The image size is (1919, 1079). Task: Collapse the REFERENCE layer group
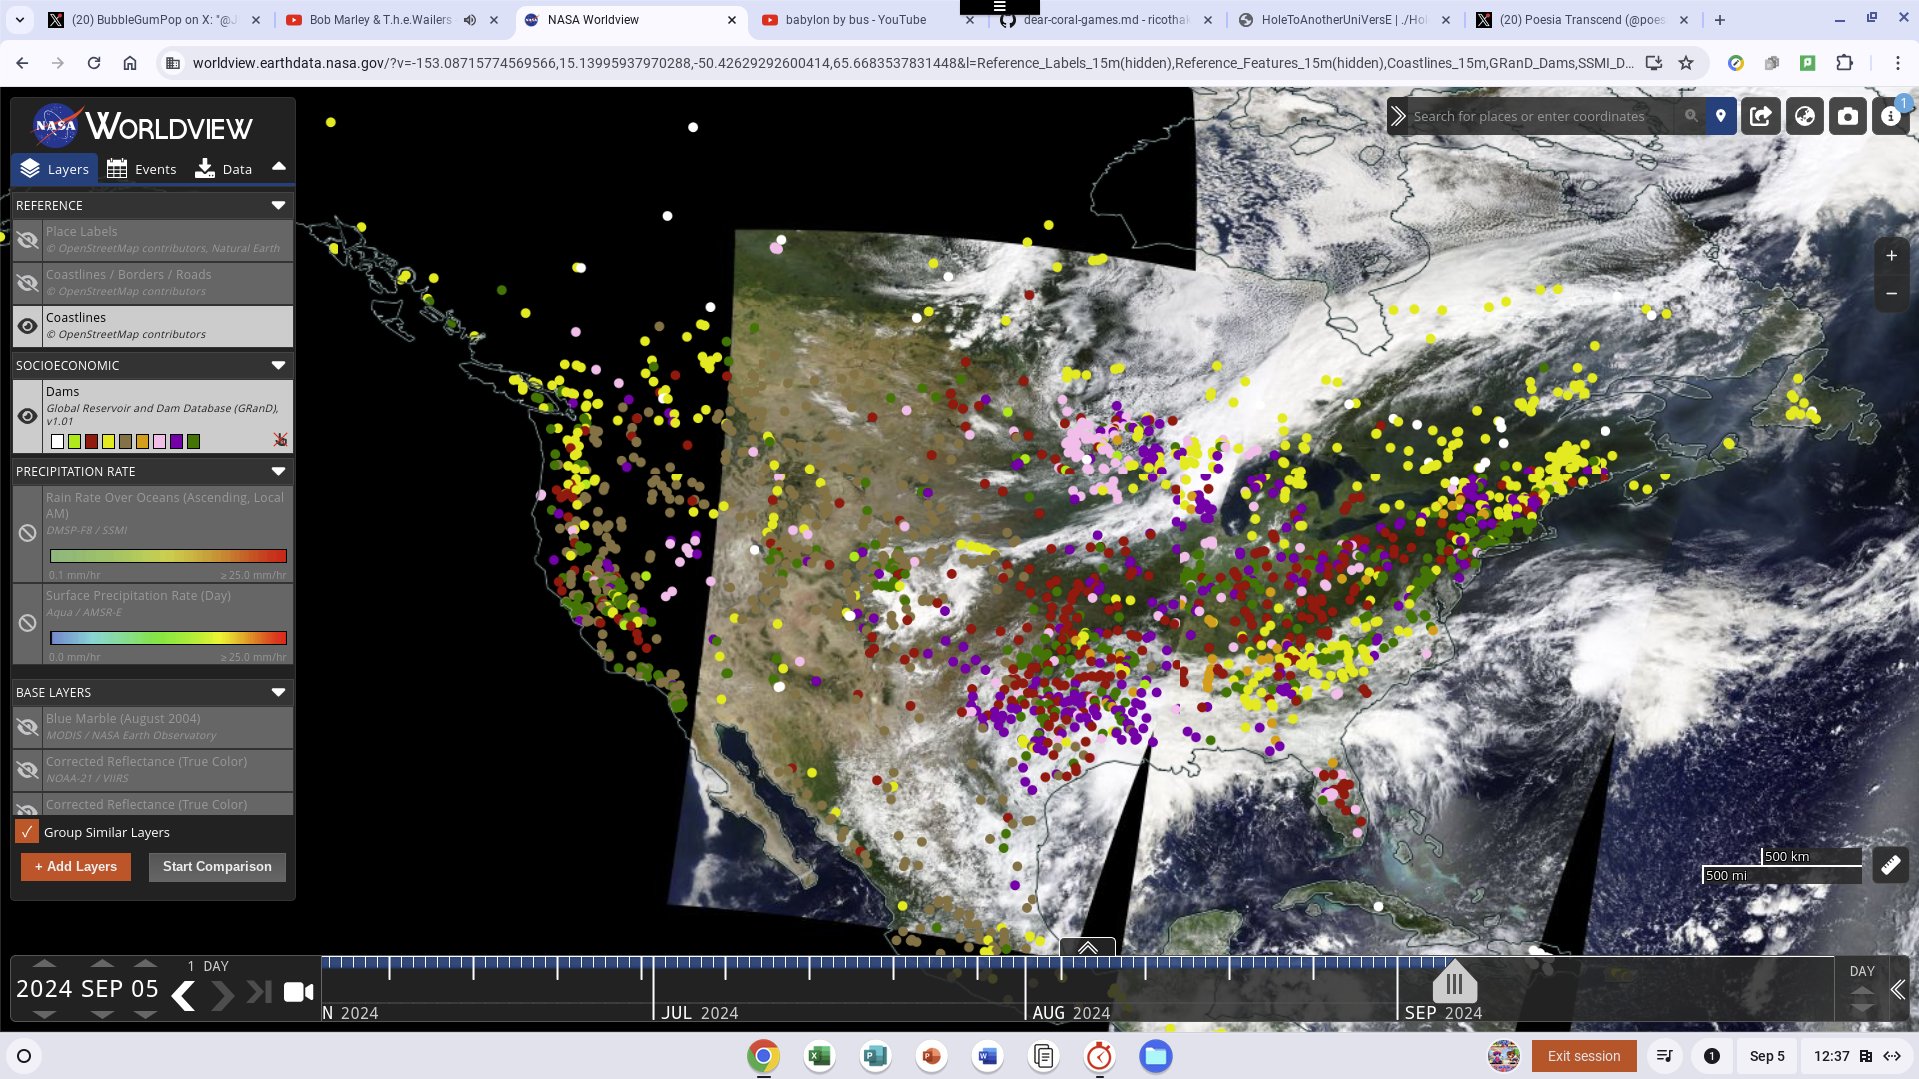(x=278, y=205)
